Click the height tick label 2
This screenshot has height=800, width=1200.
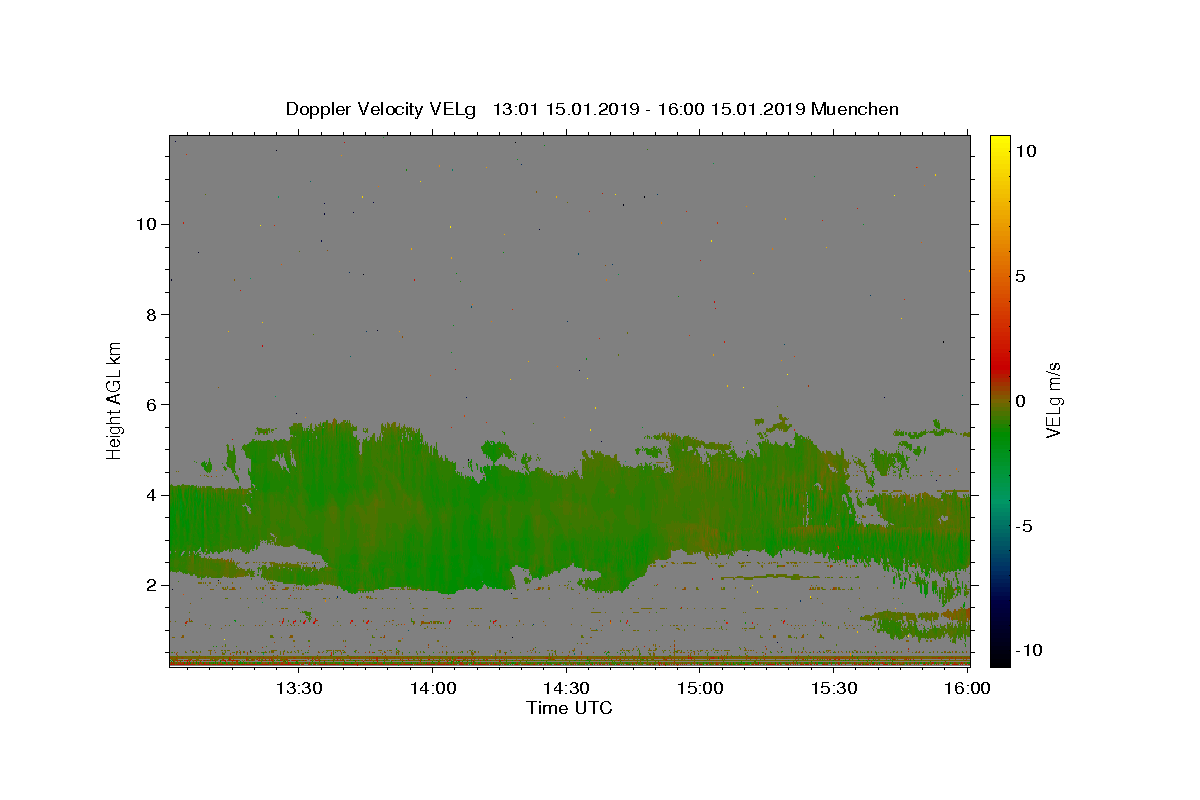click(150, 584)
